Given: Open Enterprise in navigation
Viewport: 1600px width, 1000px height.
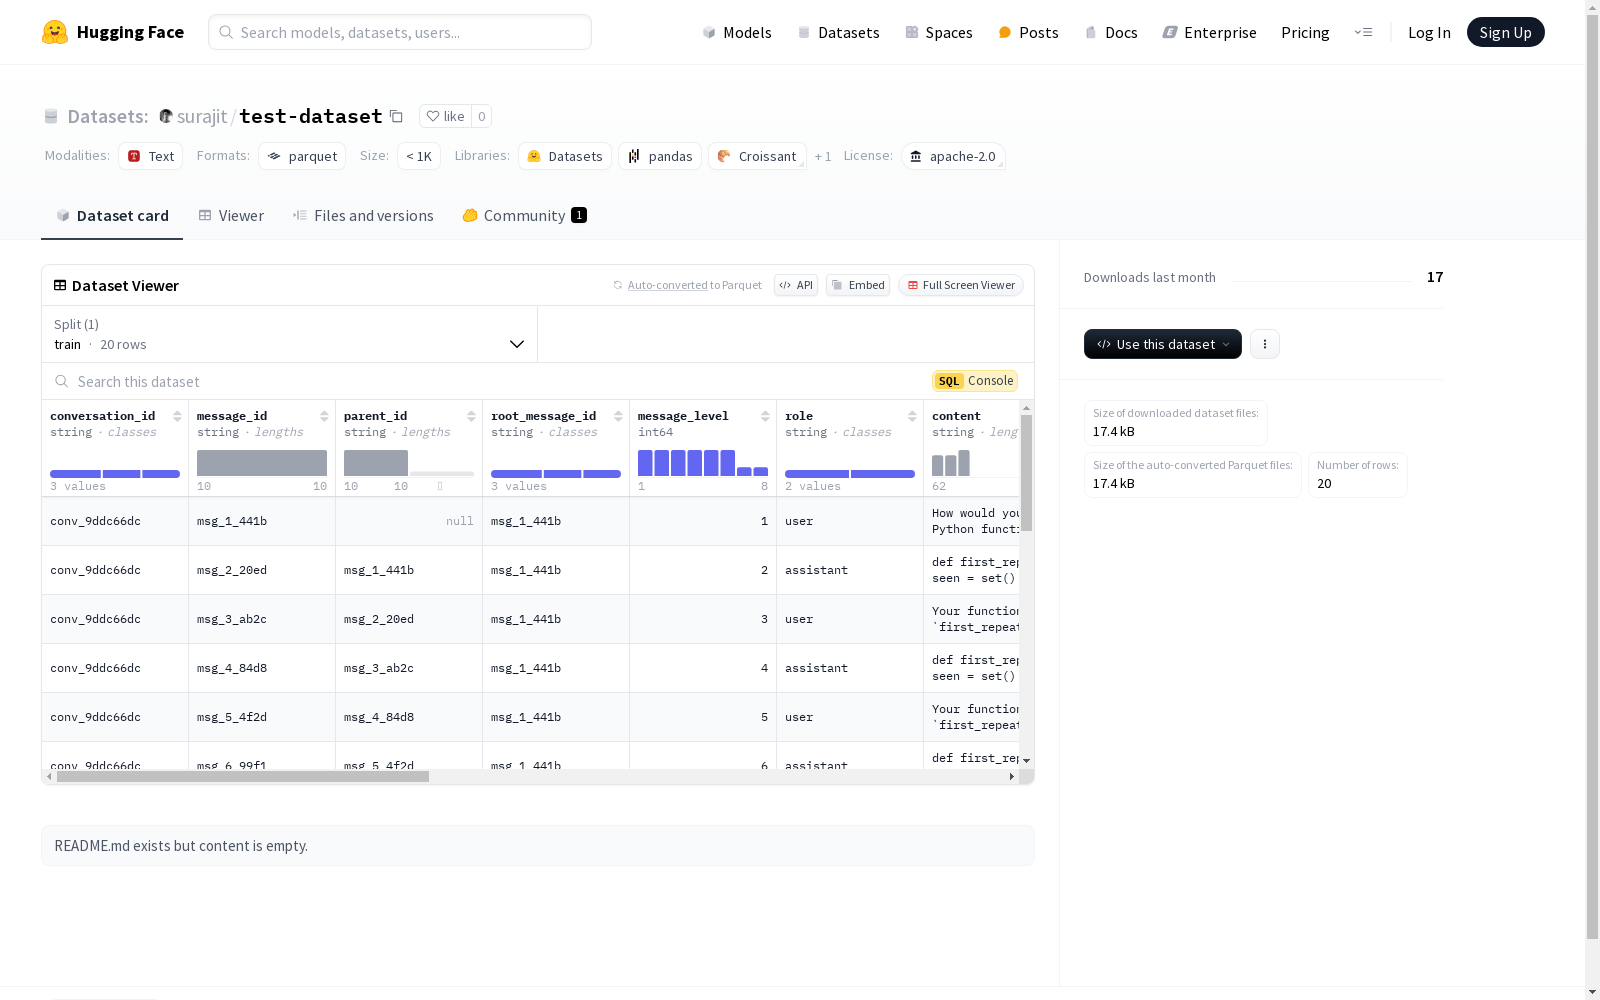Looking at the screenshot, I should [x=1209, y=32].
